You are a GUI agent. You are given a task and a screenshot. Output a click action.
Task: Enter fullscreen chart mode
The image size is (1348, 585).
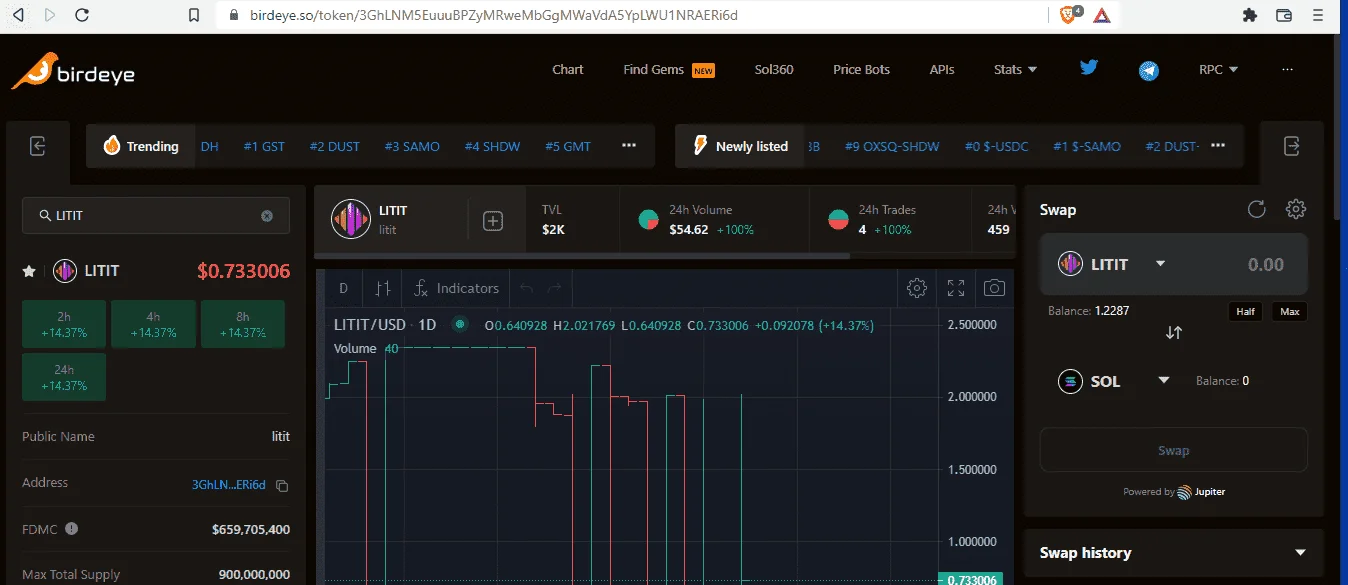coord(956,288)
